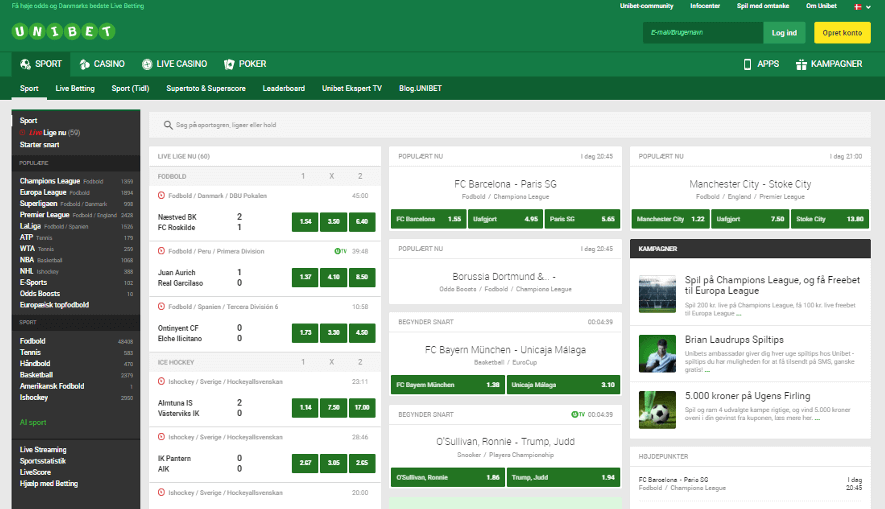Open Hjælp med Betting in sidebar

click(x=49, y=484)
